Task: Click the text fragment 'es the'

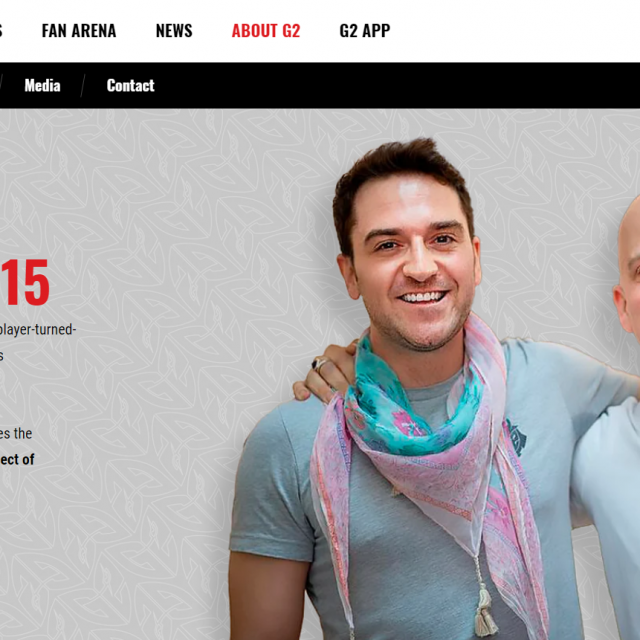Action: click(16, 433)
